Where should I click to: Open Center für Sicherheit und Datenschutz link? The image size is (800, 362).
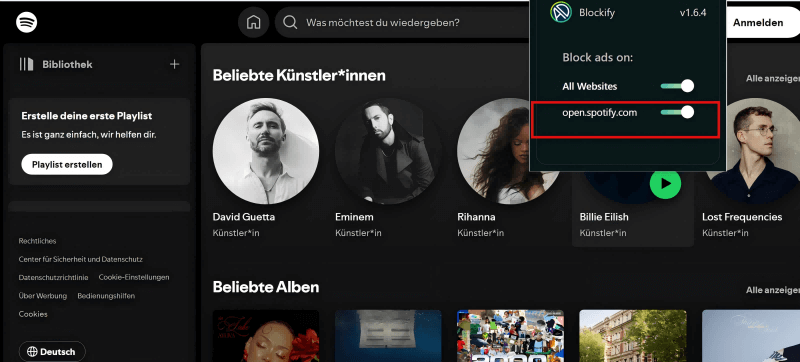pyautogui.click(x=81, y=259)
